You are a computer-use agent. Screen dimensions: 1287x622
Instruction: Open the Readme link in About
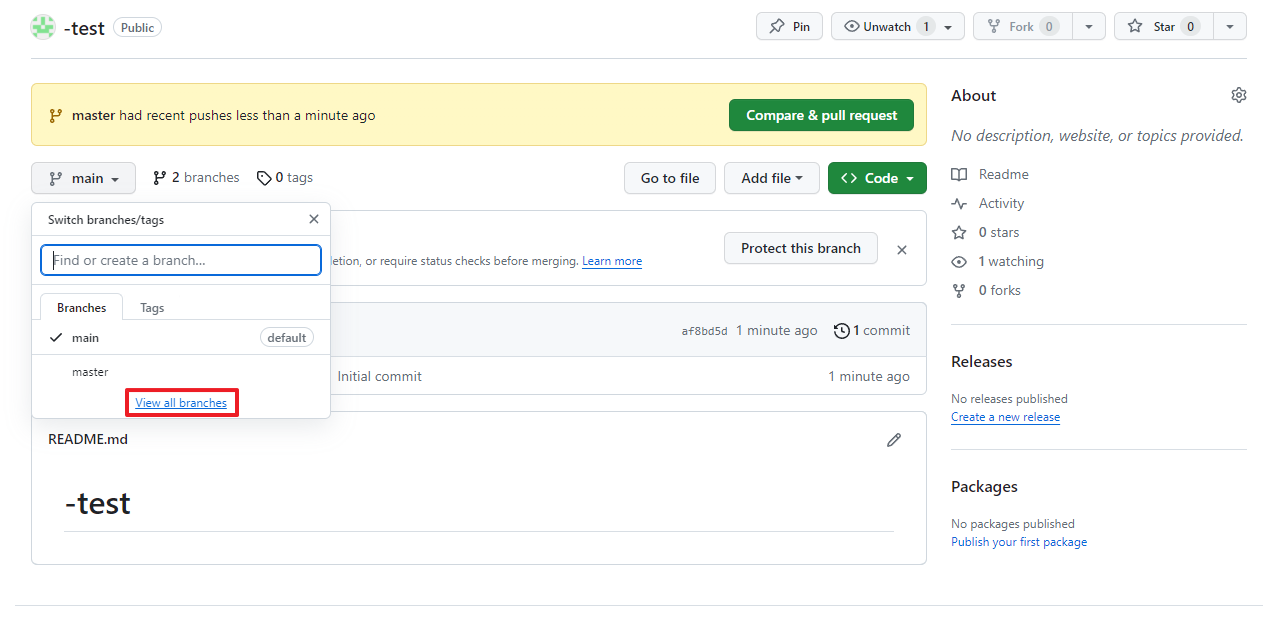(991, 174)
